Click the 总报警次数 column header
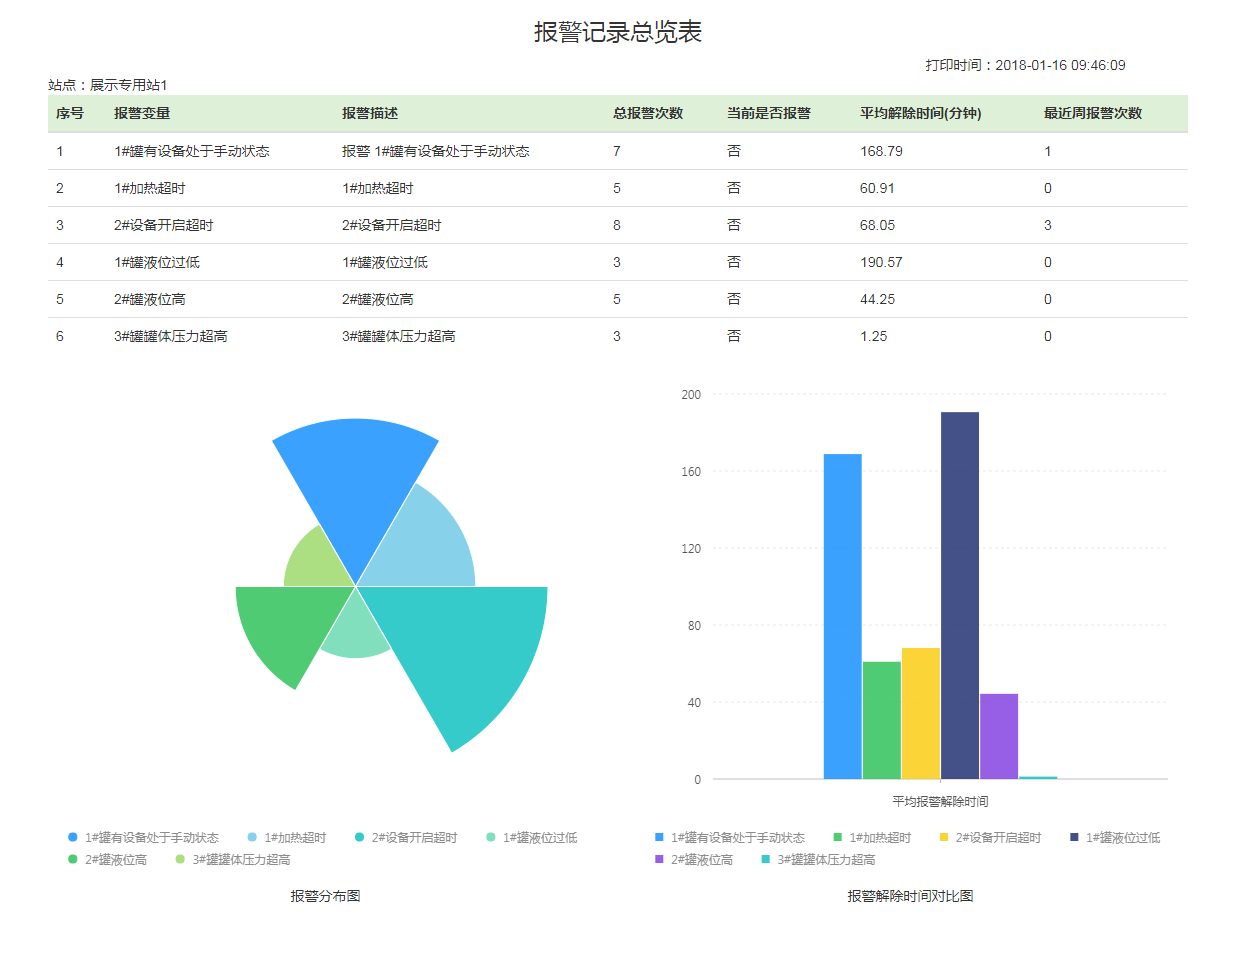Screen dimensions: 1251x955 click(x=648, y=114)
